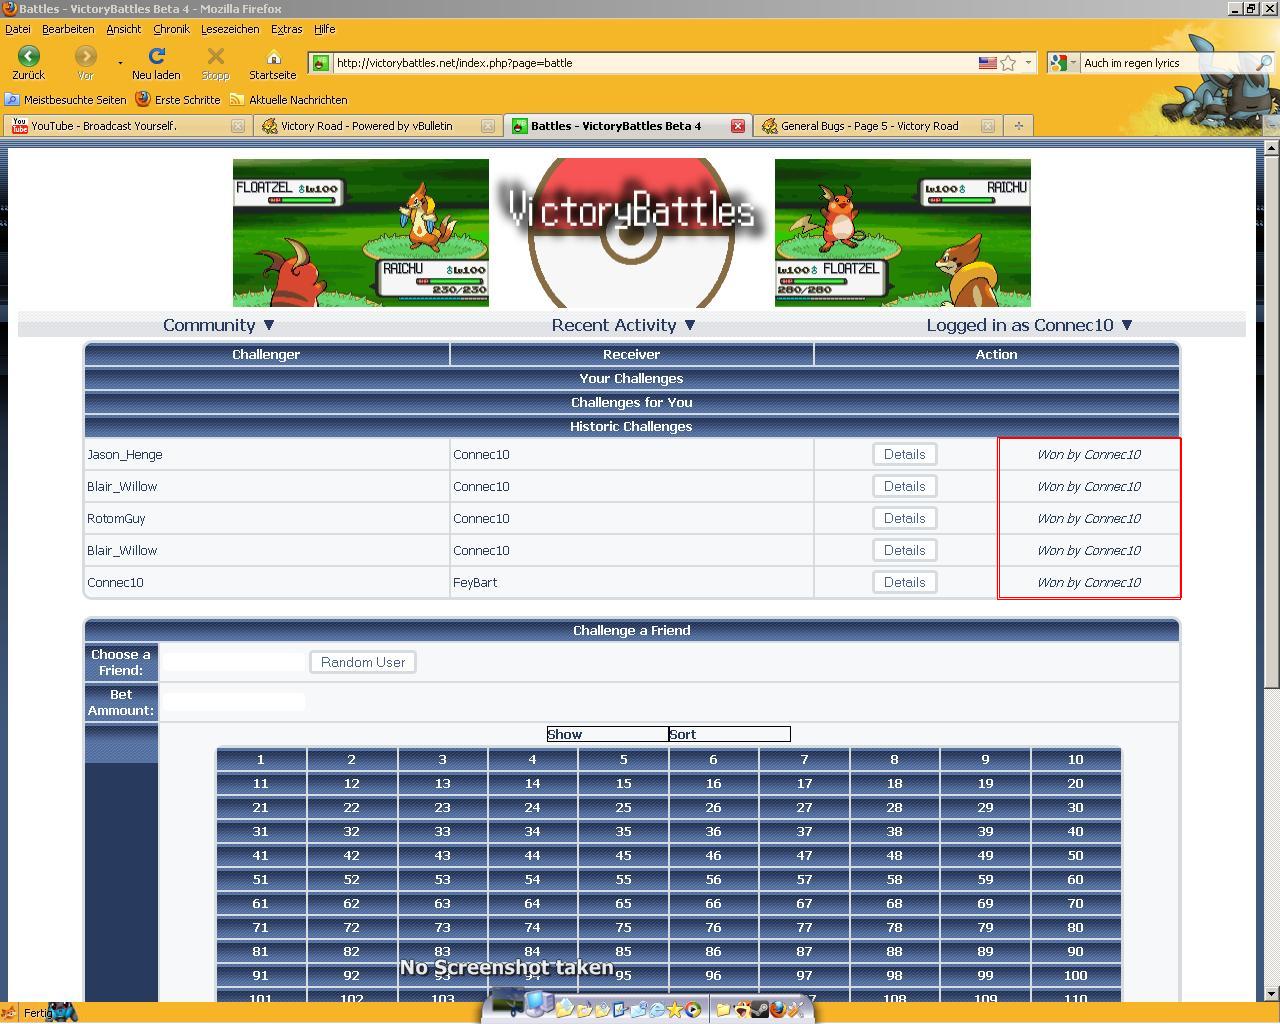The height and width of the screenshot is (1024, 1280).
Task: Click Details for the Jason_Henge challenge
Action: (904, 454)
